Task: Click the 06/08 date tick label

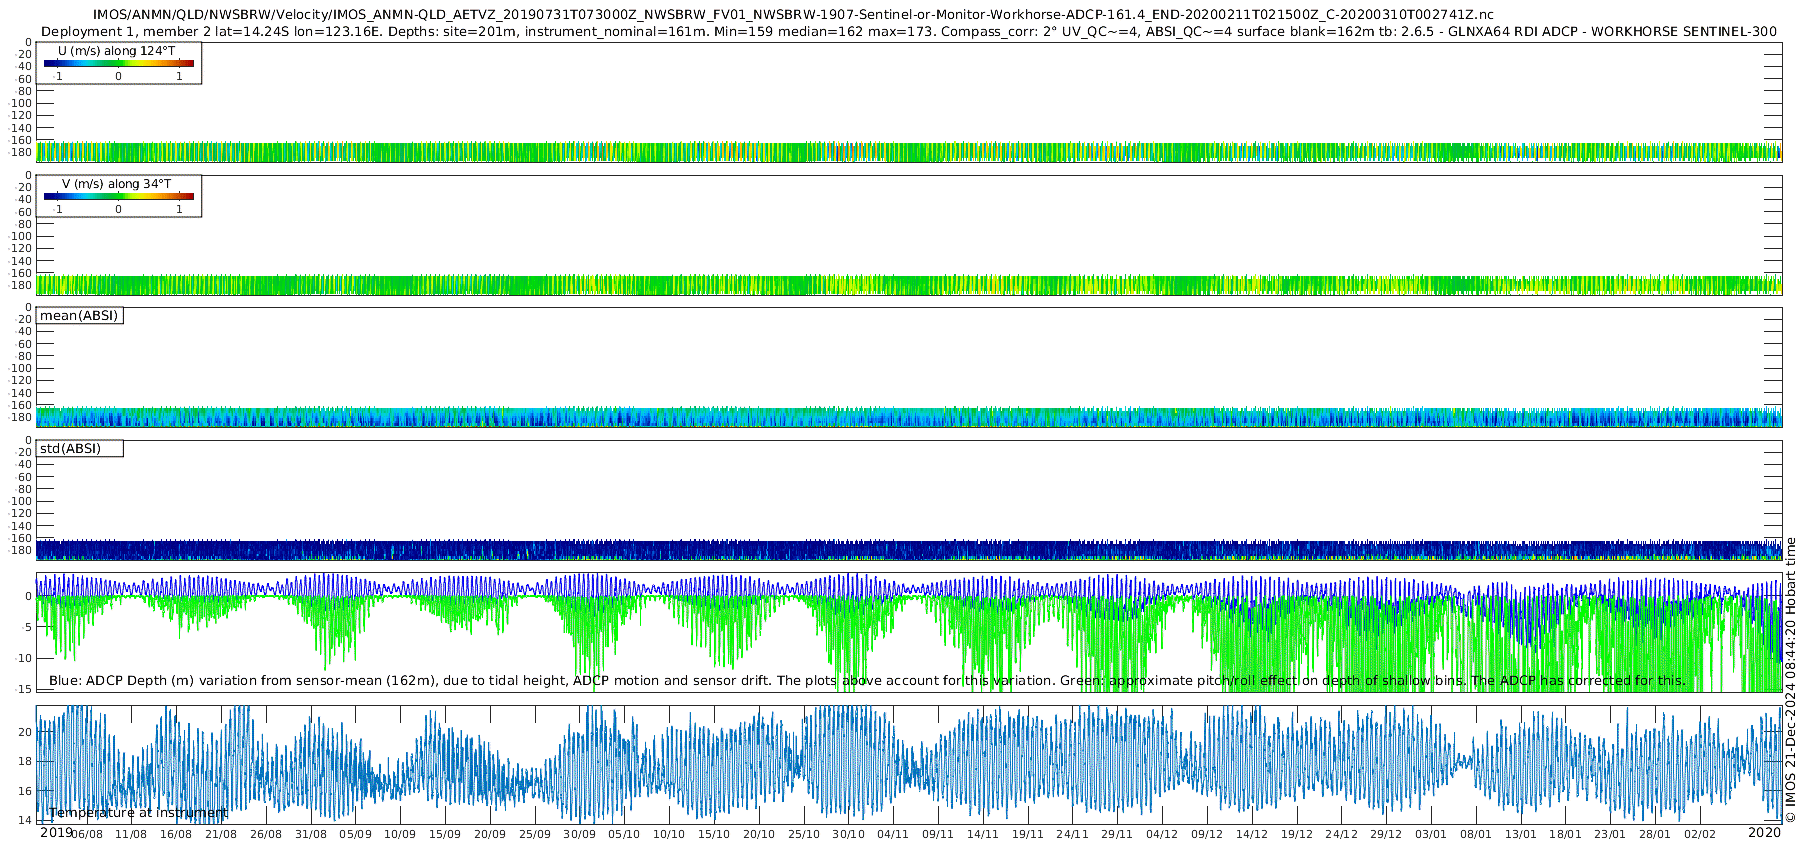Action: click(86, 834)
